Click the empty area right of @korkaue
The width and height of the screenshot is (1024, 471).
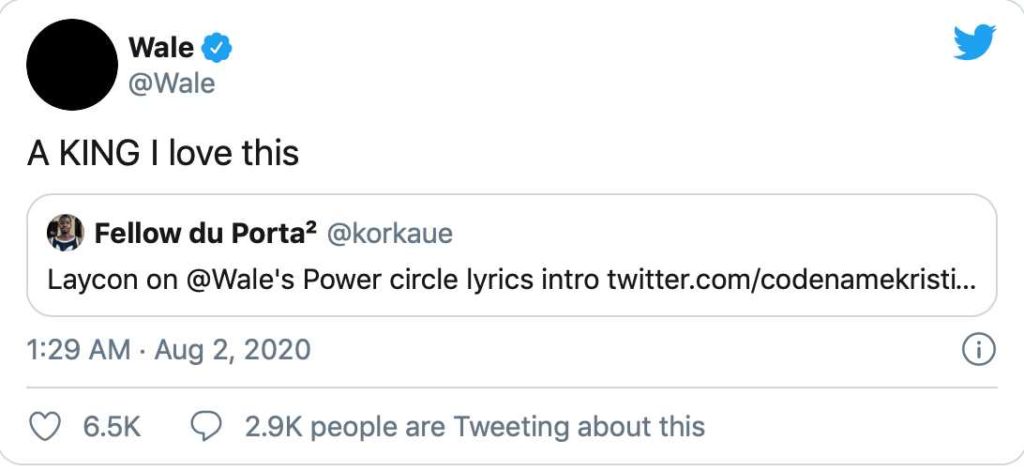(x=720, y=235)
